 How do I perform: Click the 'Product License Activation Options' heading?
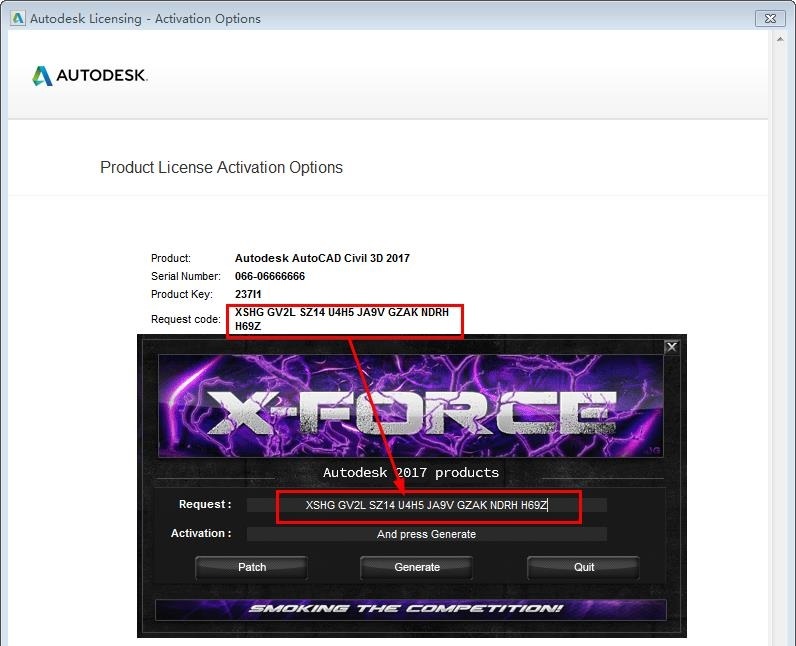[x=221, y=167]
